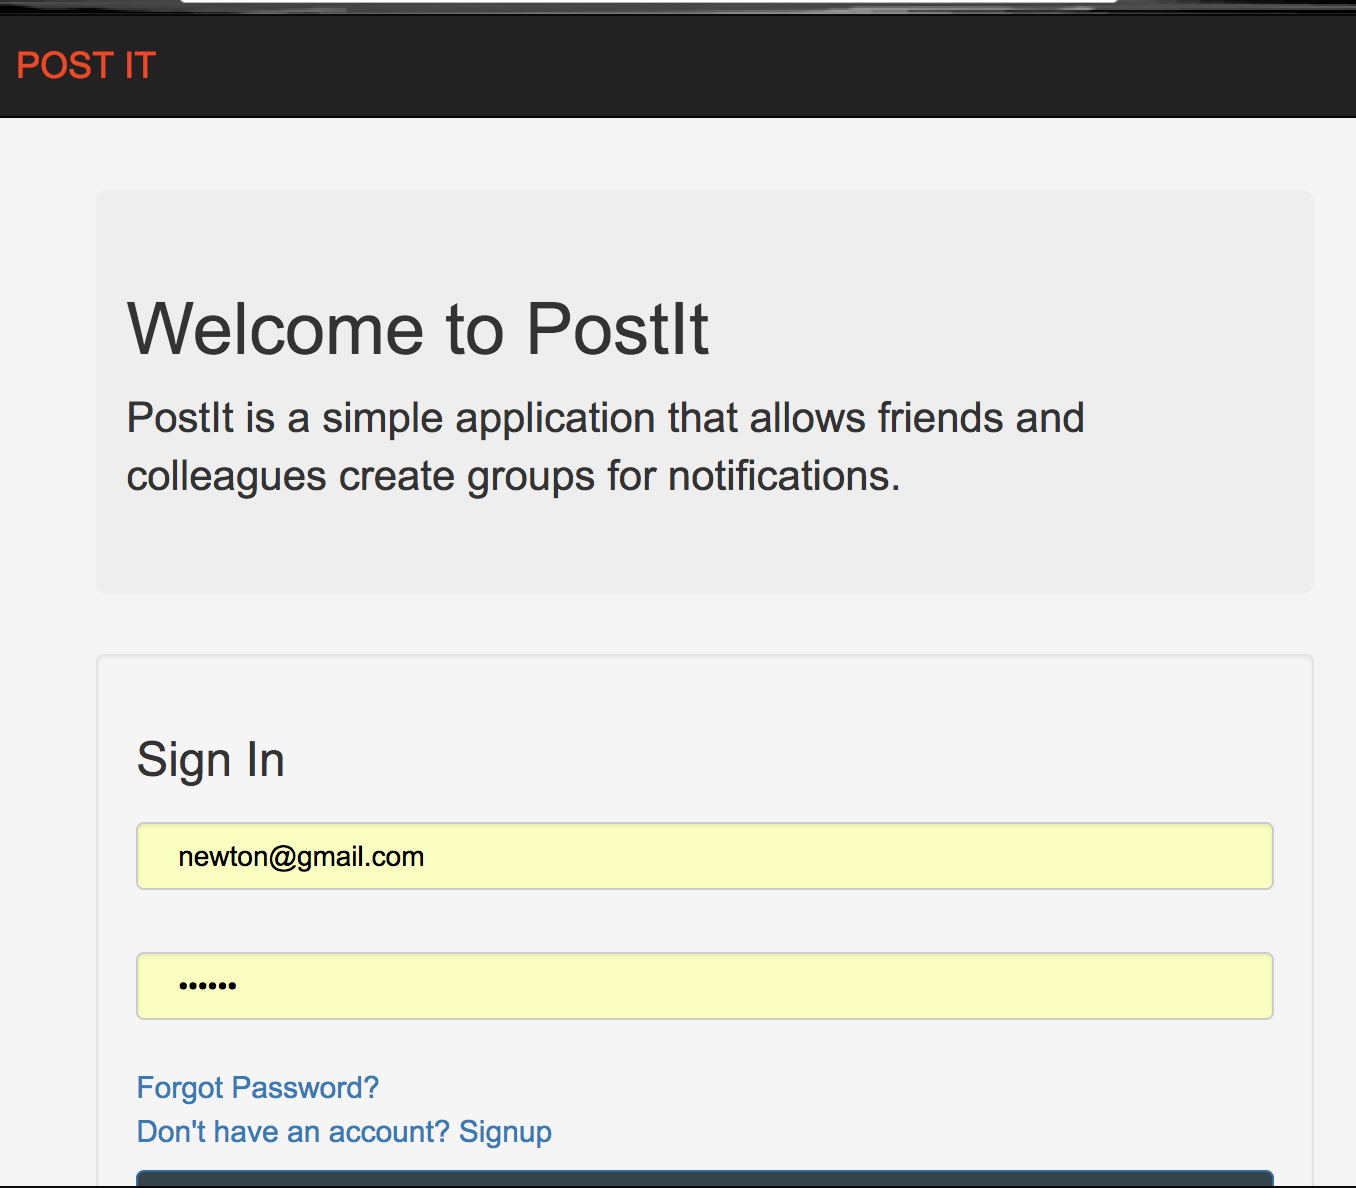Focus the newton@gmail.com email field
Image resolution: width=1356 pixels, height=1188 pixels.
704,856
